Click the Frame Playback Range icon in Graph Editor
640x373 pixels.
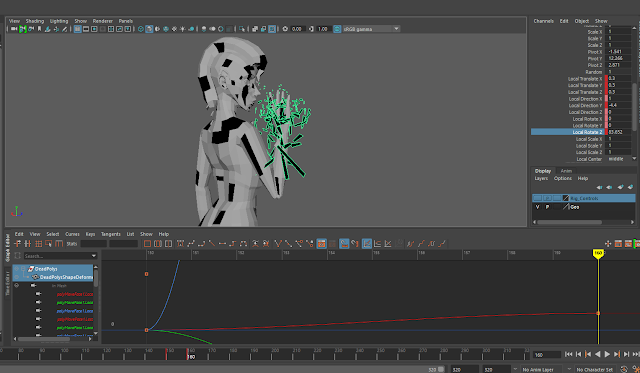[x=158, y=244]
